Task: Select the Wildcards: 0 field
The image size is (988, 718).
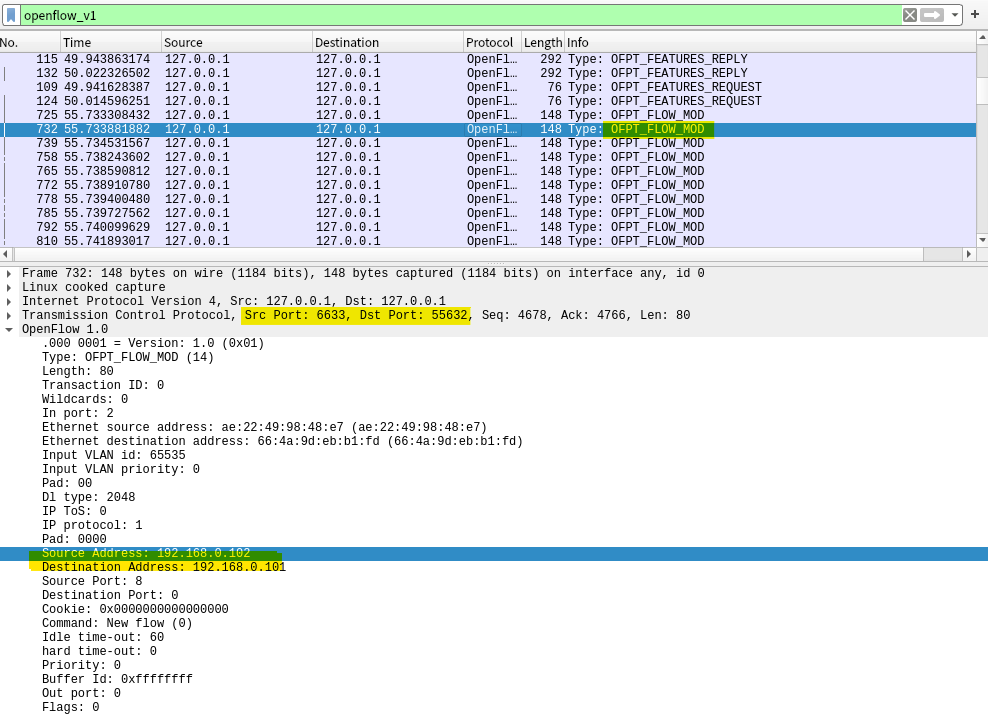Action: pos(84,399)
